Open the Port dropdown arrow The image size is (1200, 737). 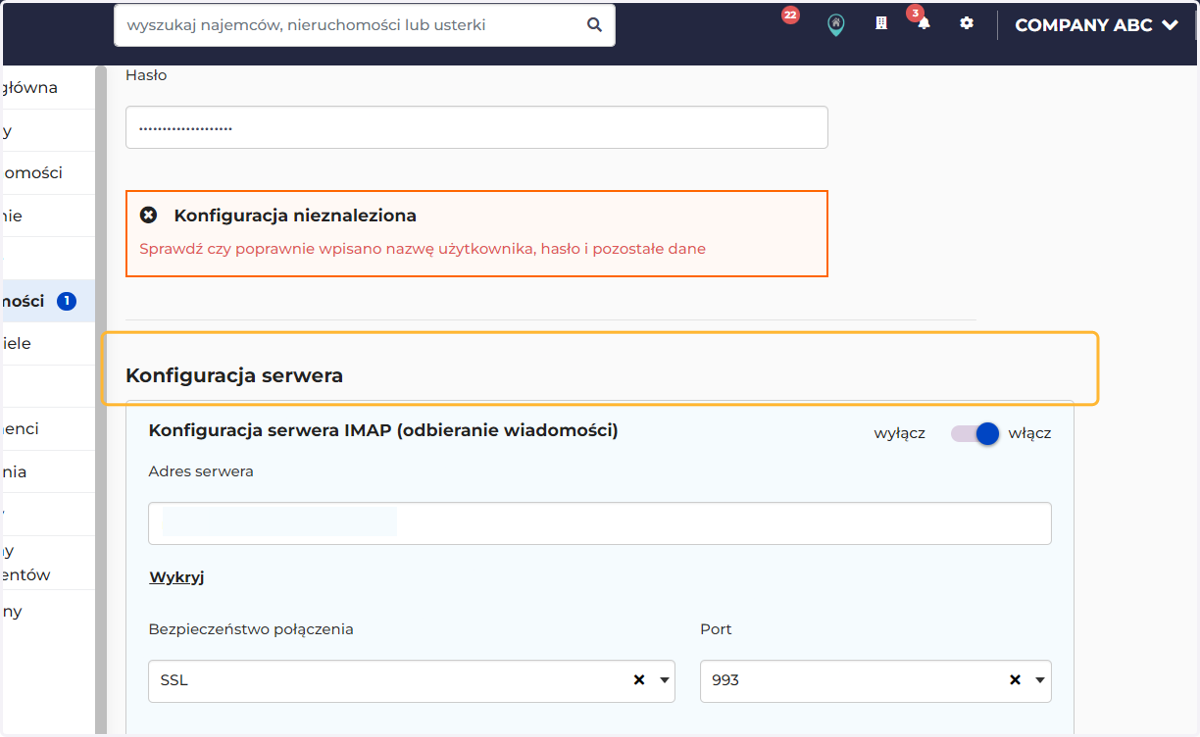tap(1040, 681)
